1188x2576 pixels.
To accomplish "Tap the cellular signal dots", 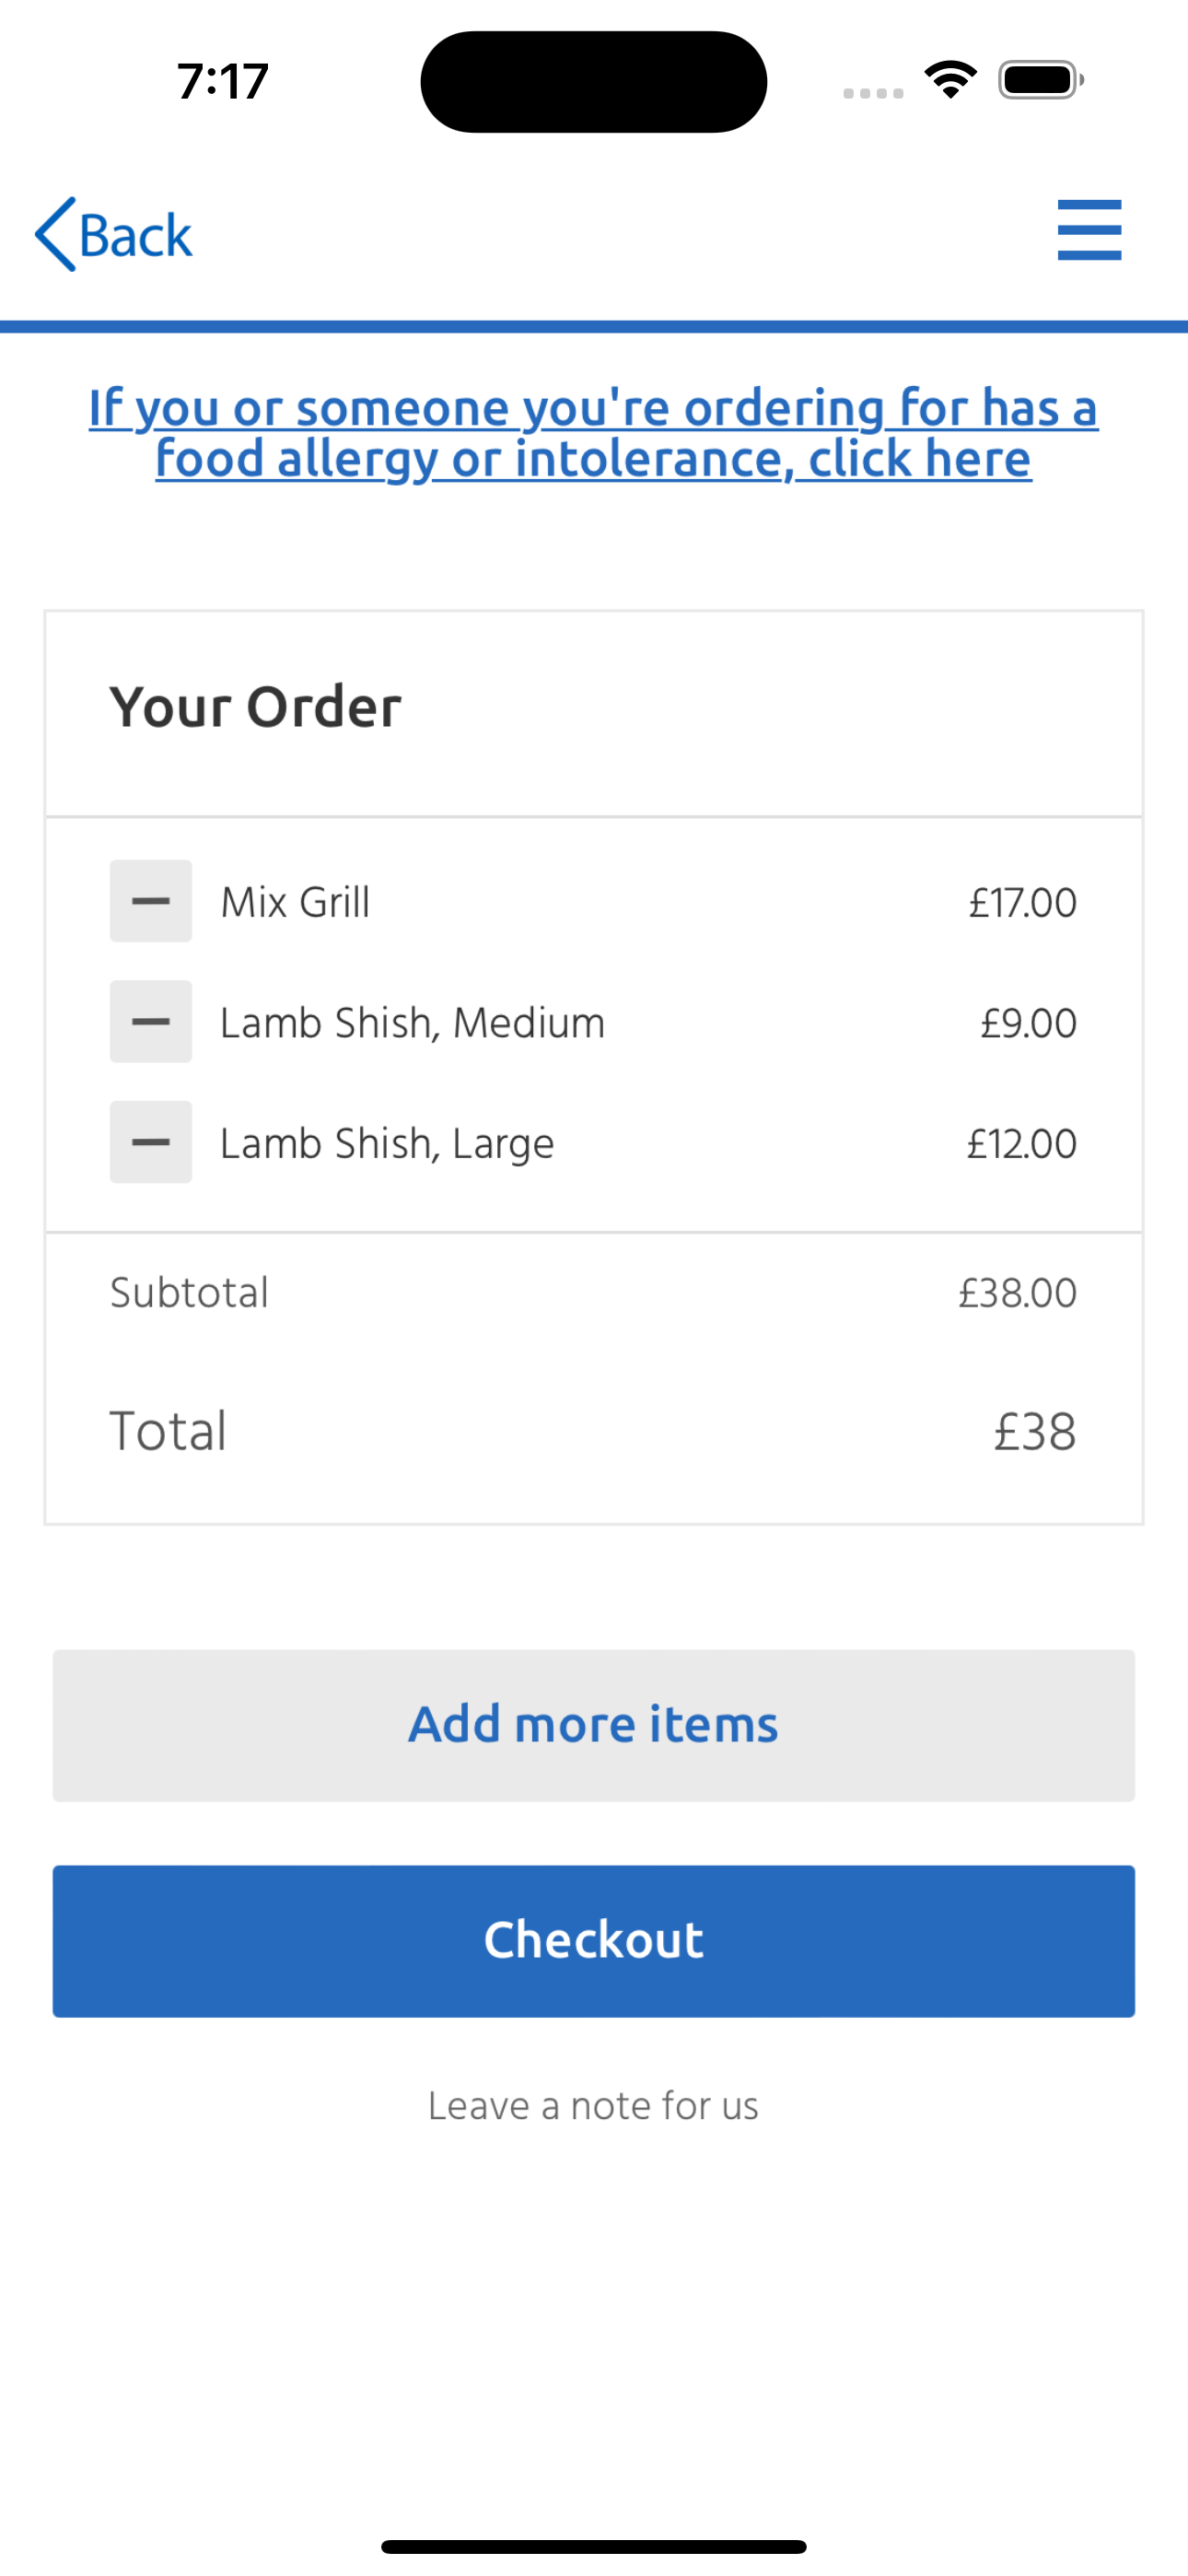I will pos(873,93).
